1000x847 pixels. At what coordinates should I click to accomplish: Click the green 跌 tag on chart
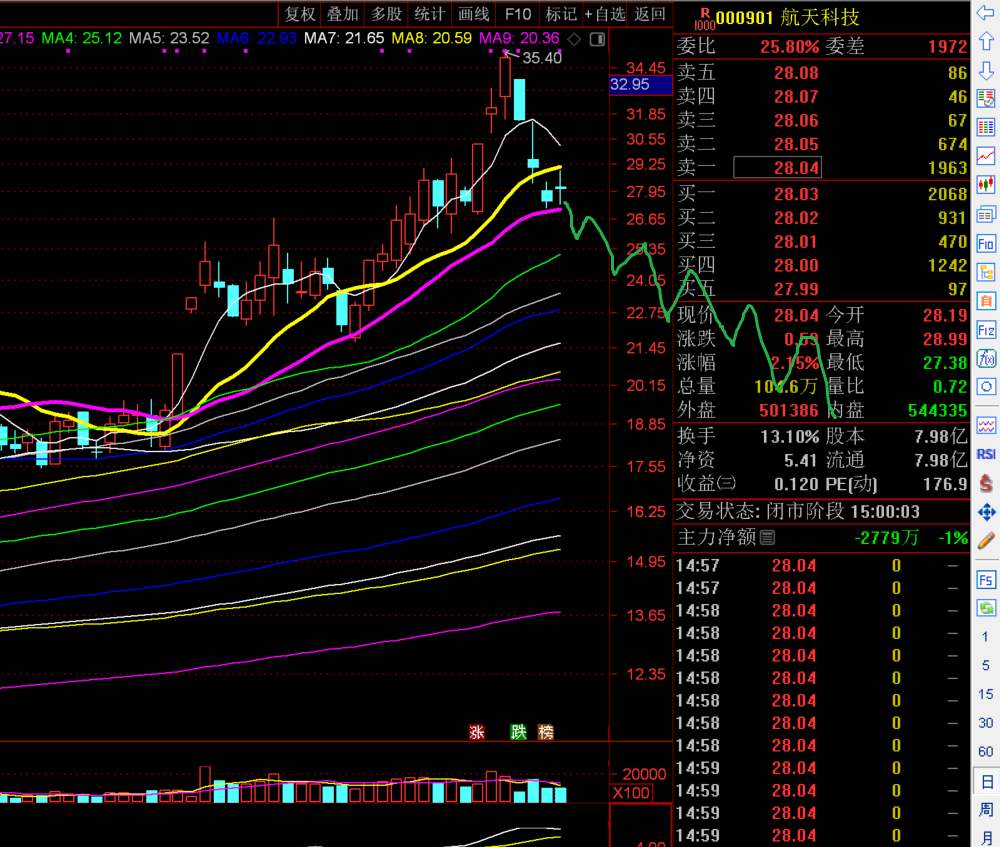[518, 732]
